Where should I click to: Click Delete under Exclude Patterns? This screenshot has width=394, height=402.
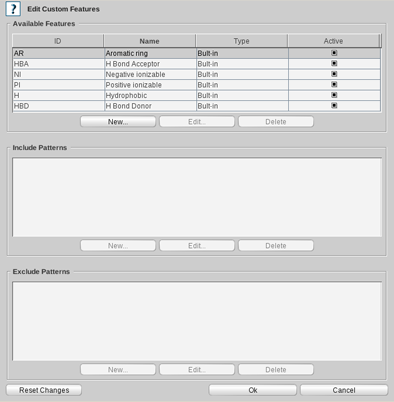pyautogui.click(x=276, y=370)
